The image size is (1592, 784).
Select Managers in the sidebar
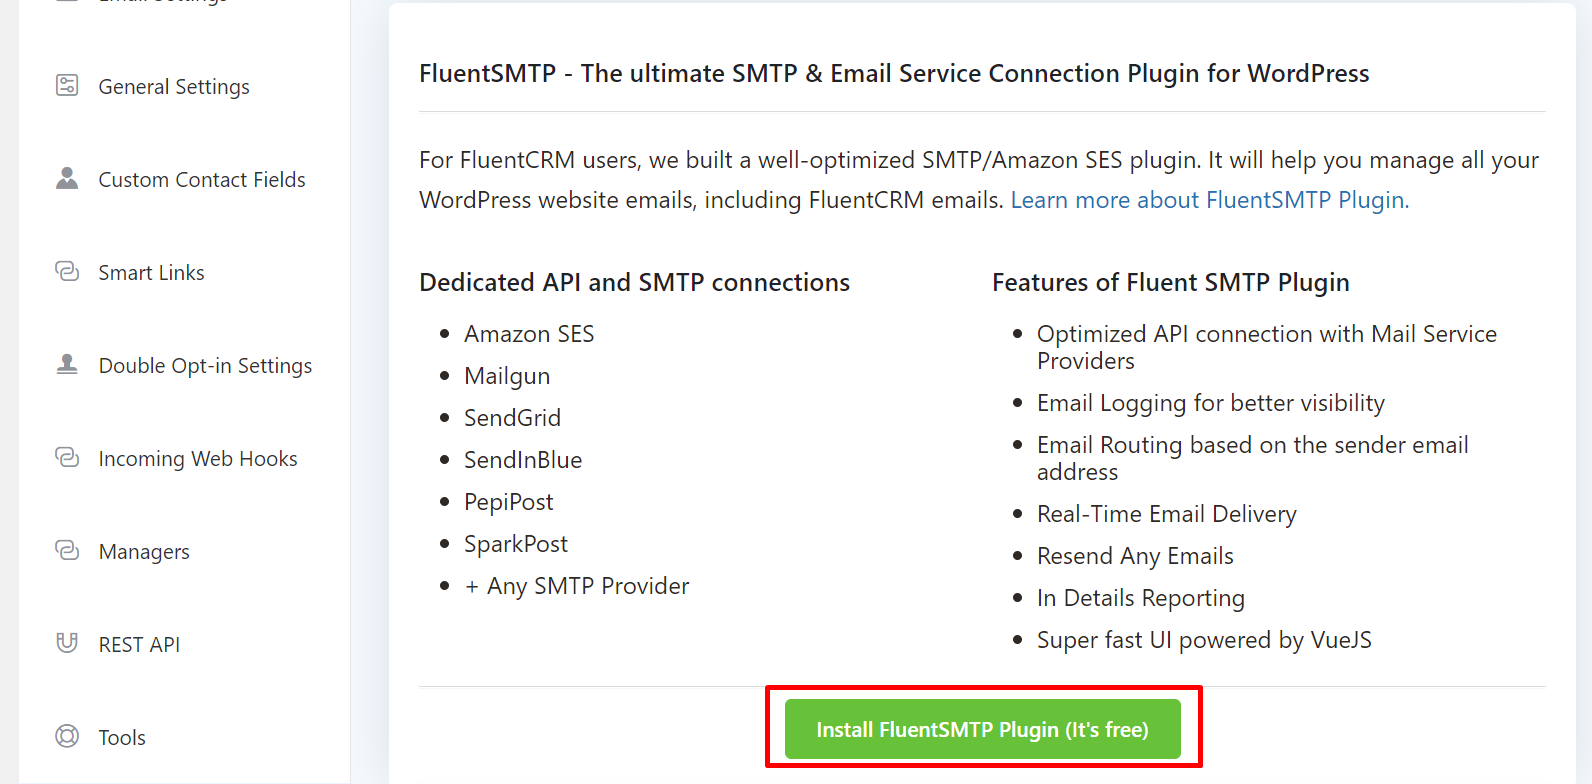click(144, 550)
